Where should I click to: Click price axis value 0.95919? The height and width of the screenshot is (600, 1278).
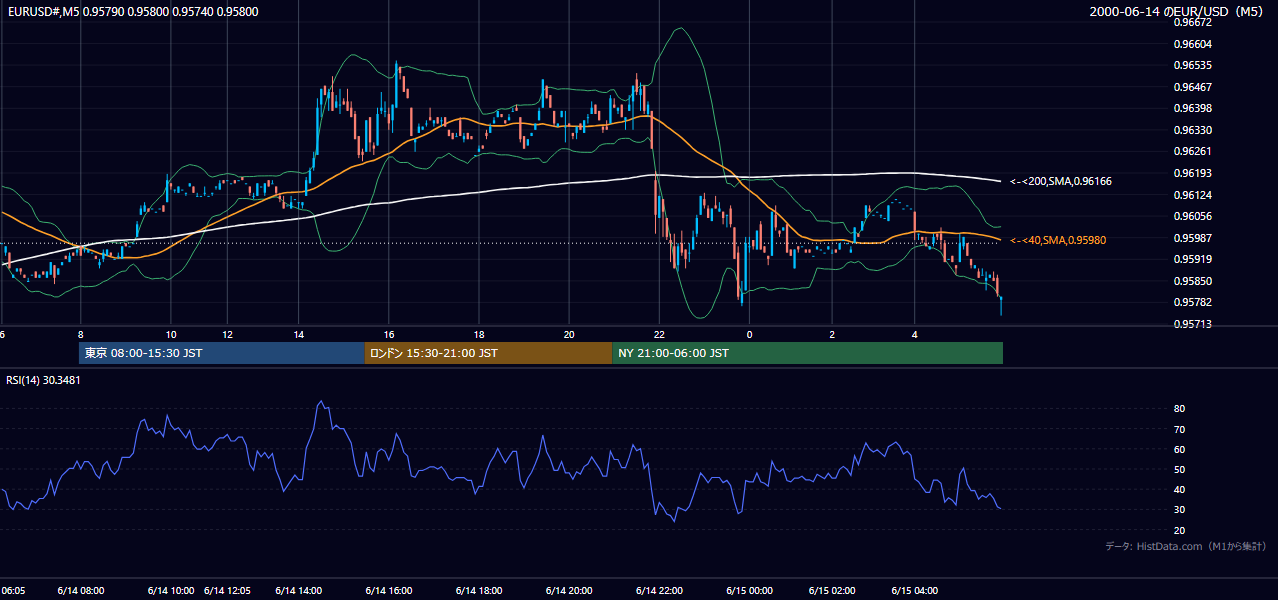(1192, 259)
